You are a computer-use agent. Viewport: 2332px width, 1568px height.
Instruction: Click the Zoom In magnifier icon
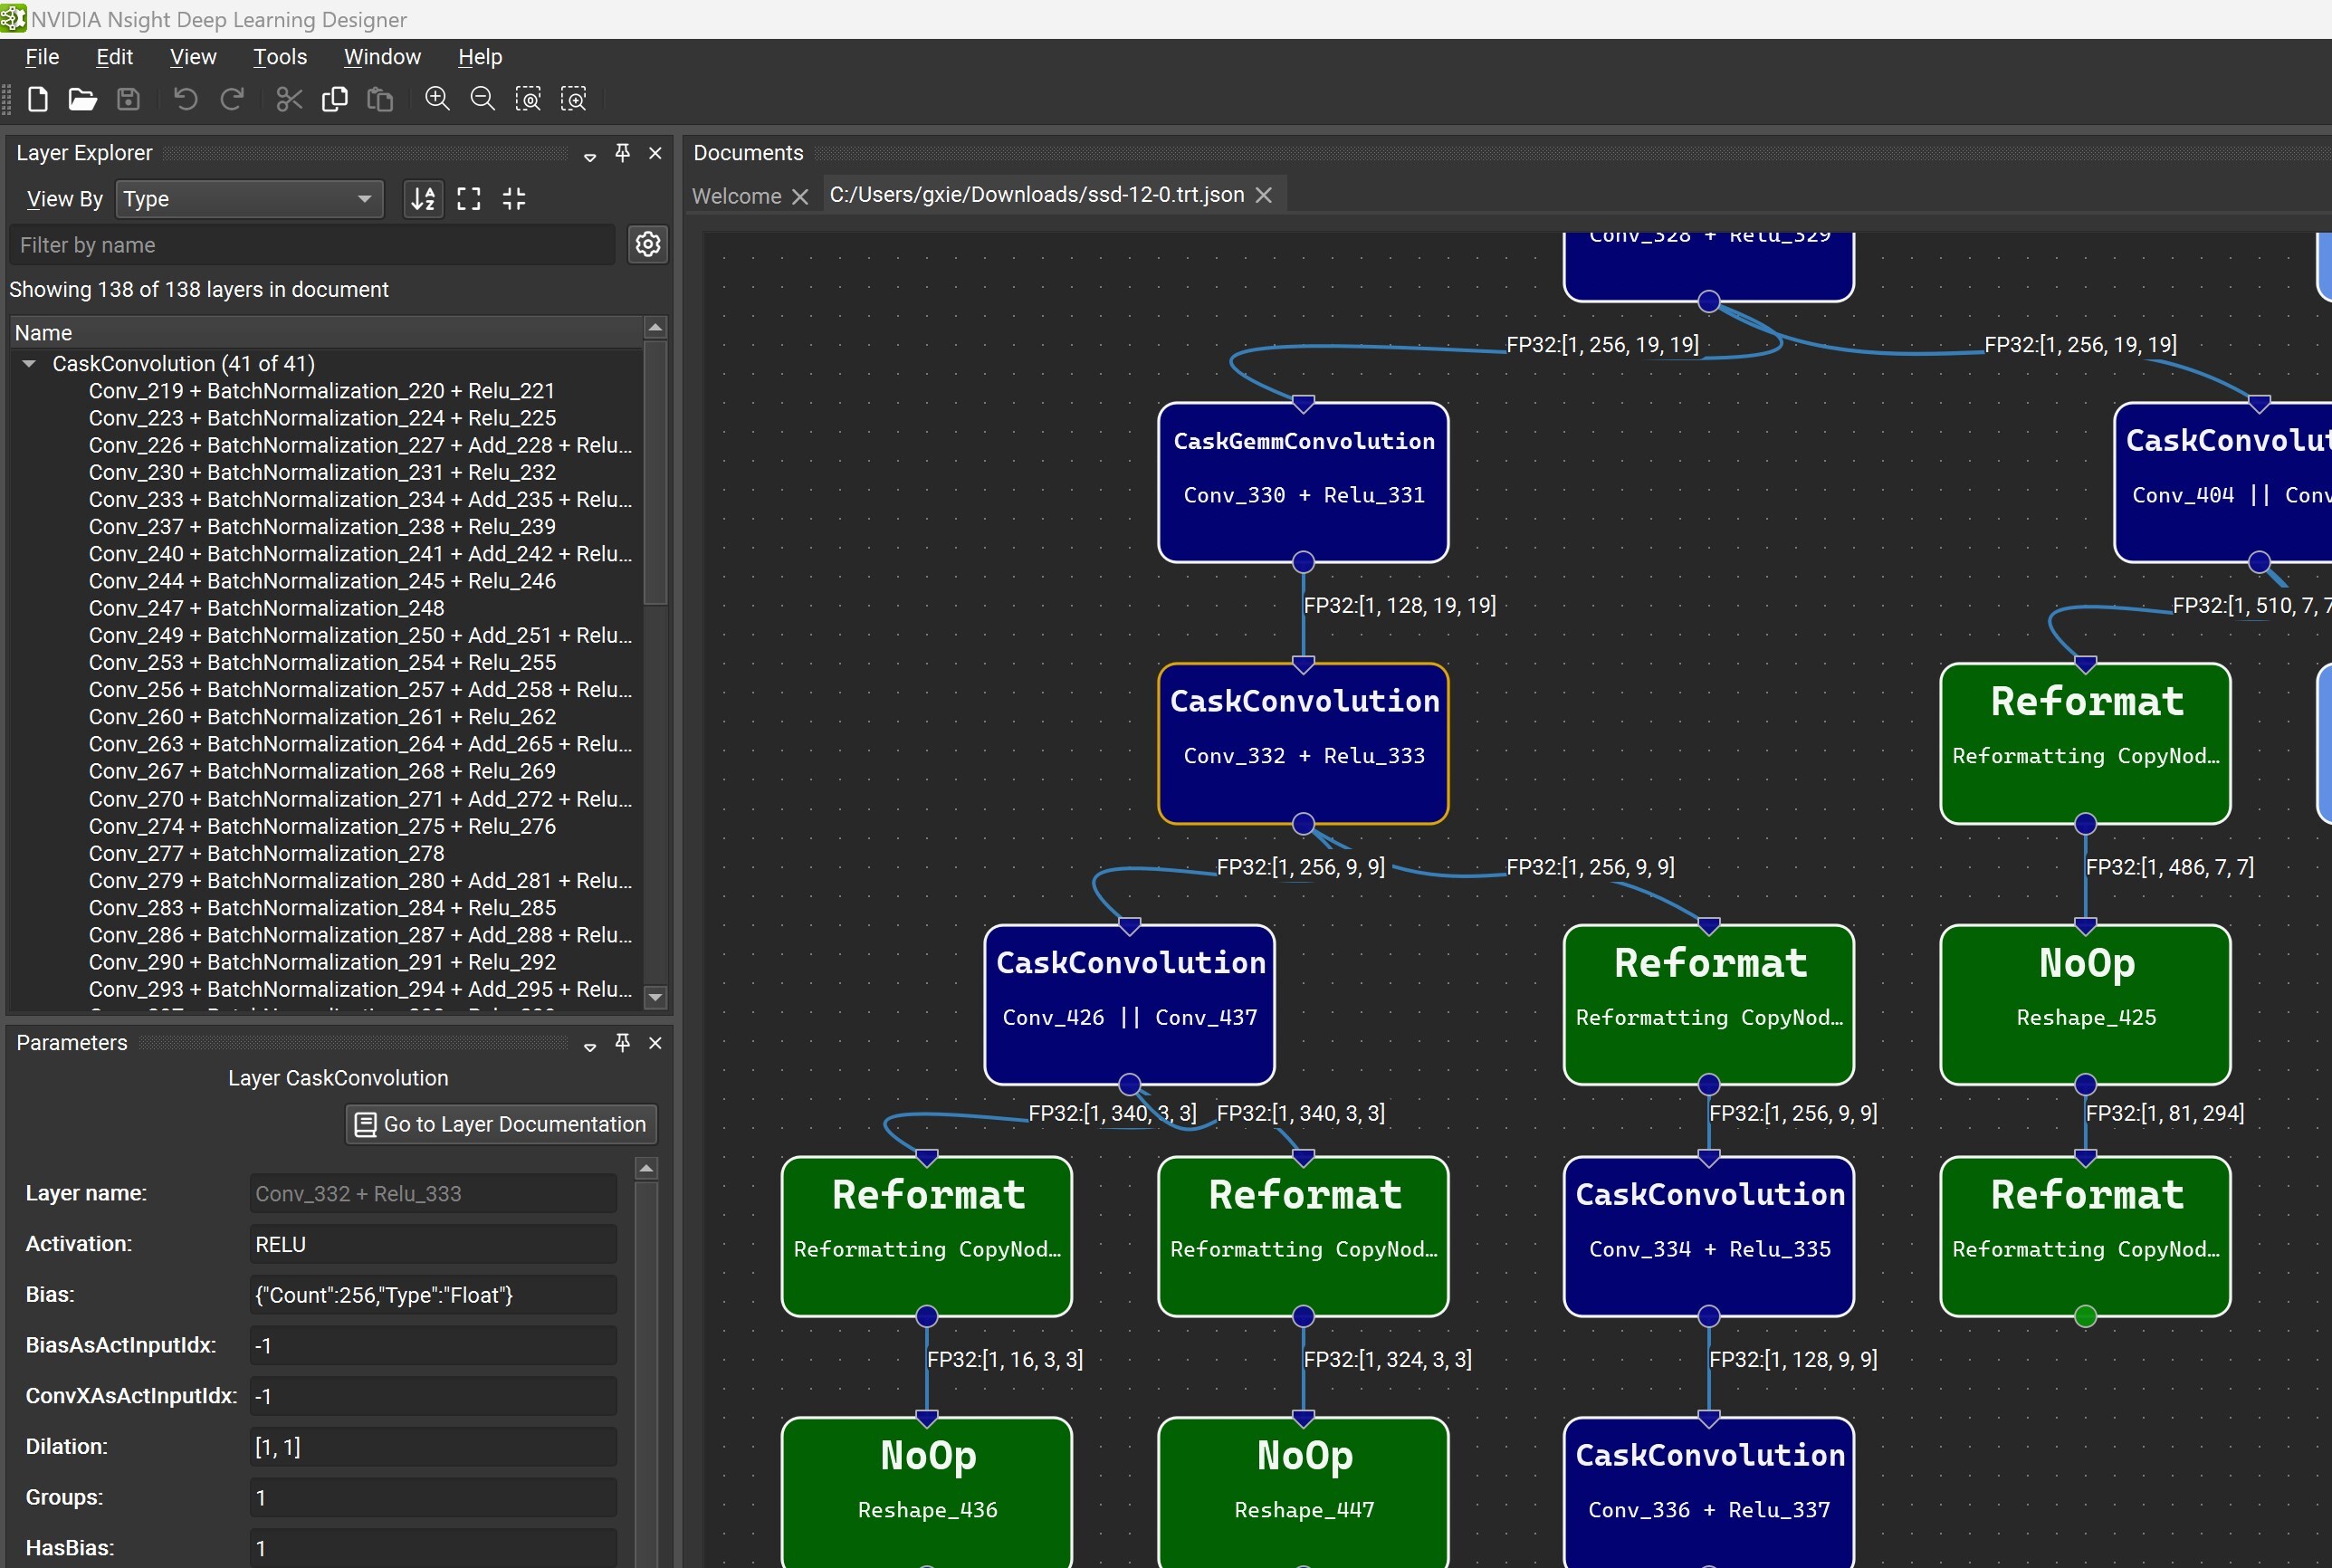click(437, 99)
